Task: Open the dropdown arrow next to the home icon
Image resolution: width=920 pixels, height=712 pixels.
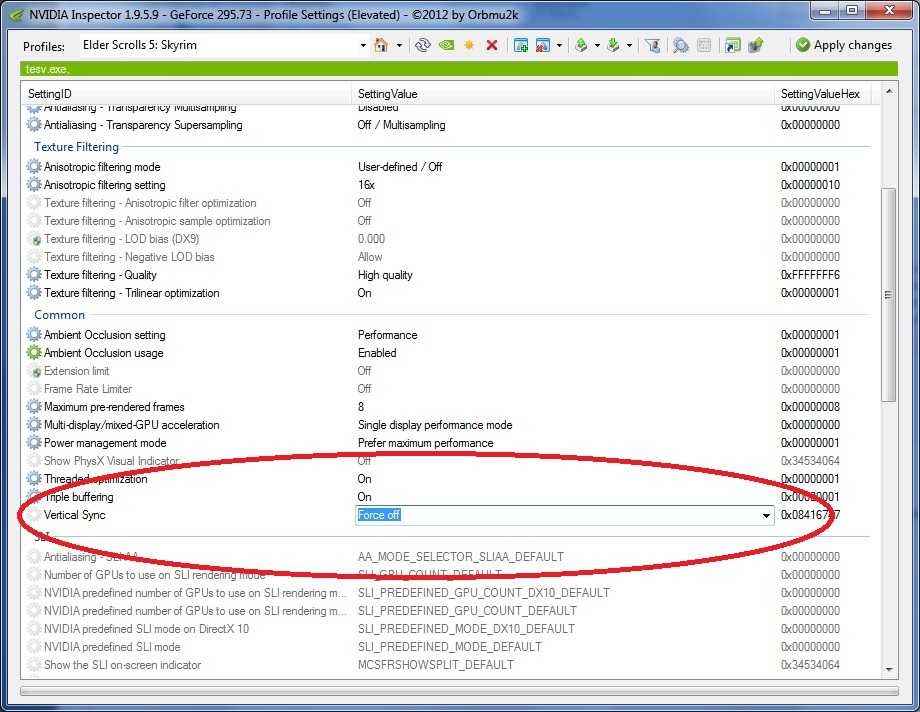Action: click(400, 45)
